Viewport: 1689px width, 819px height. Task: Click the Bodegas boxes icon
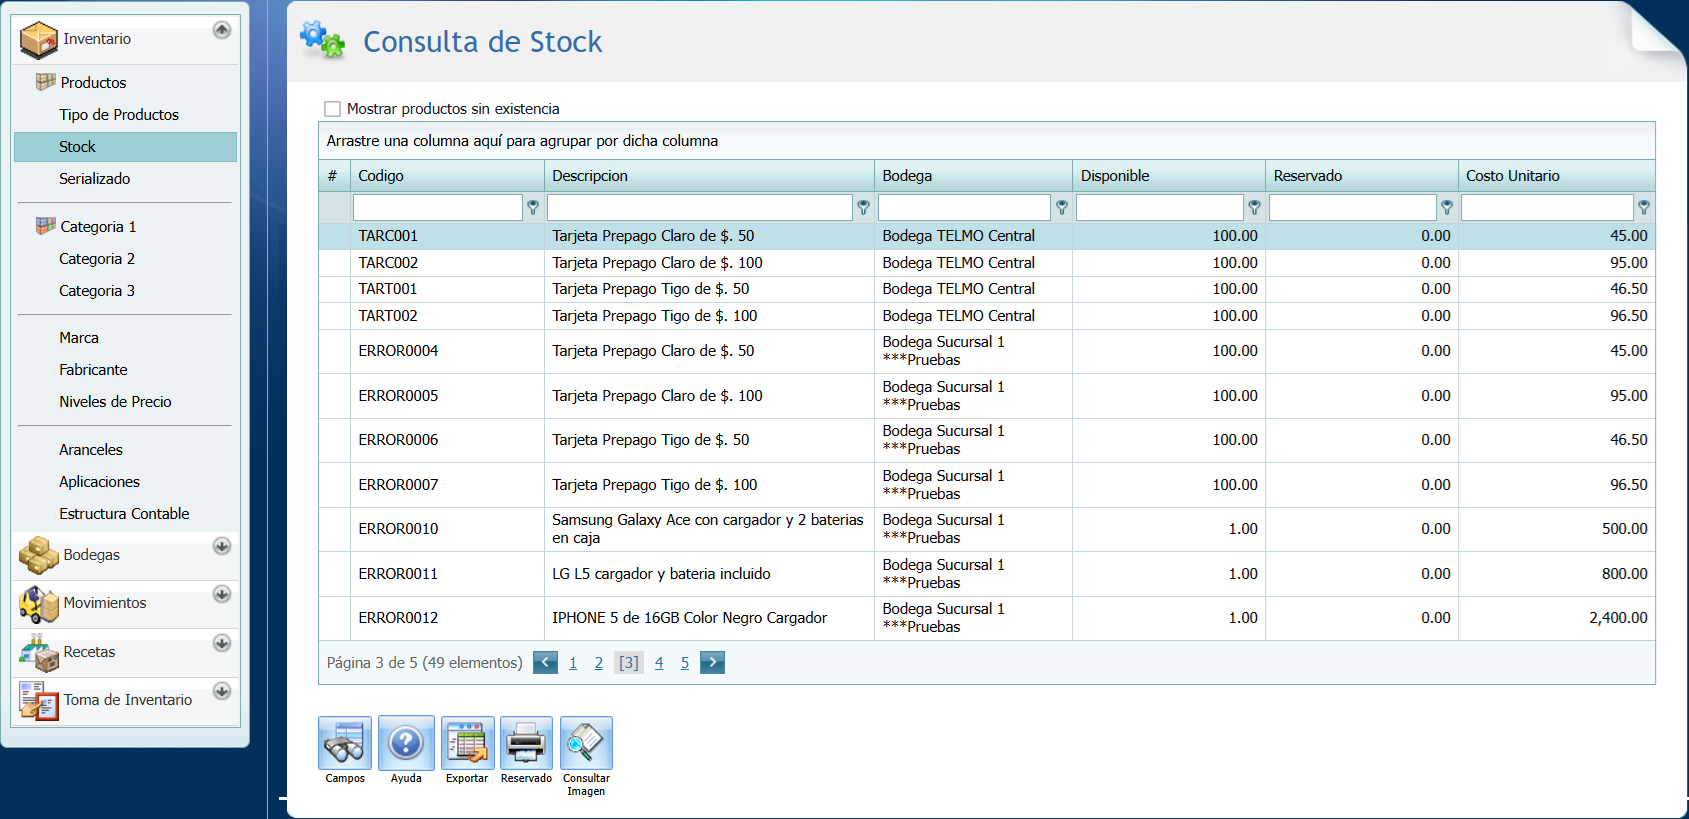pos(39,556)
